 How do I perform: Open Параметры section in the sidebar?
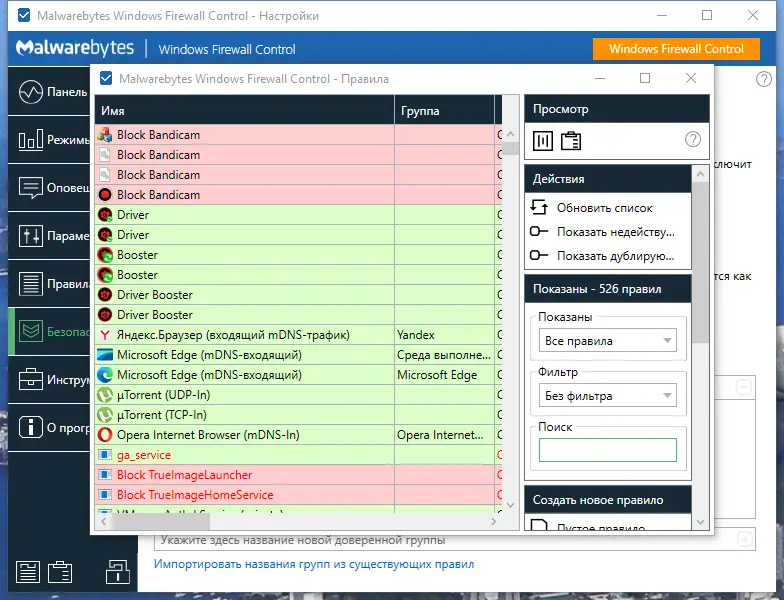tap(49, 236)
